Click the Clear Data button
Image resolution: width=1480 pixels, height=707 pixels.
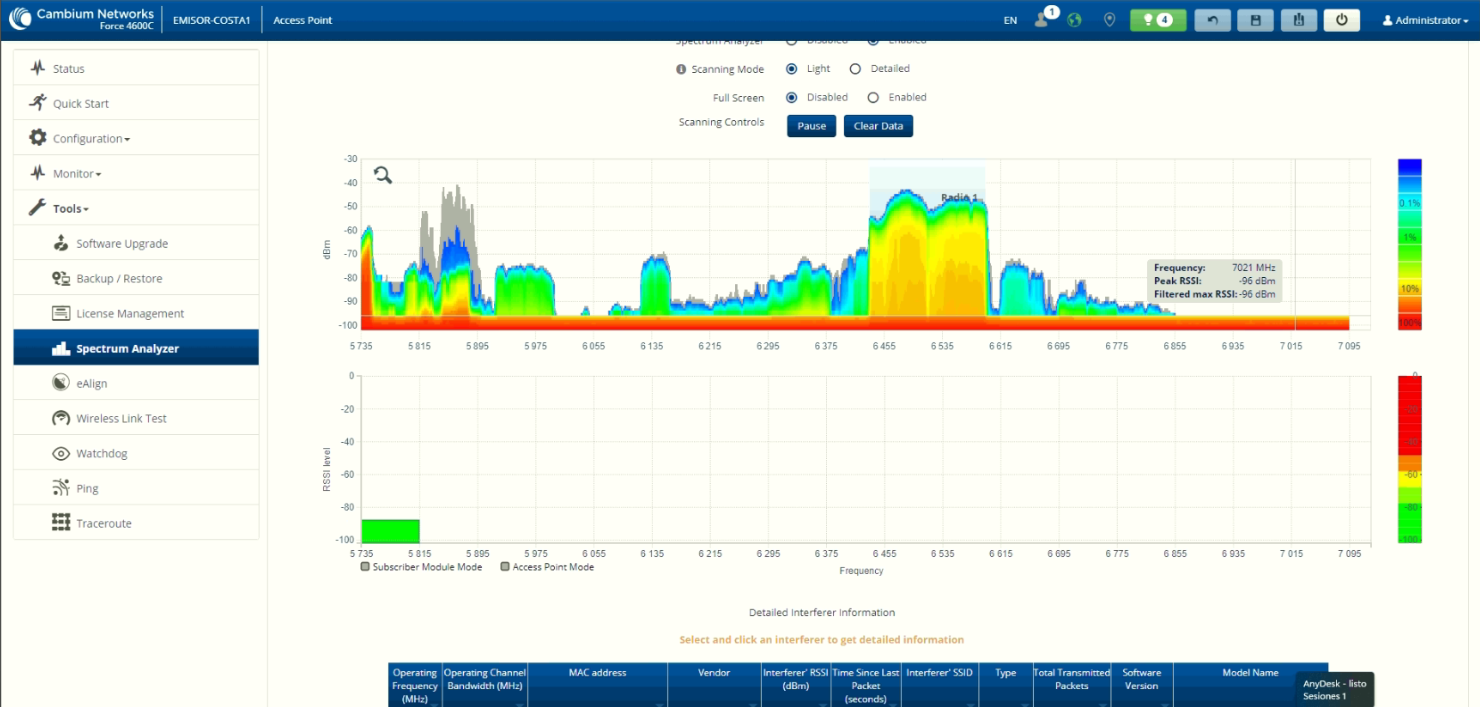click(x=878, y=126)
